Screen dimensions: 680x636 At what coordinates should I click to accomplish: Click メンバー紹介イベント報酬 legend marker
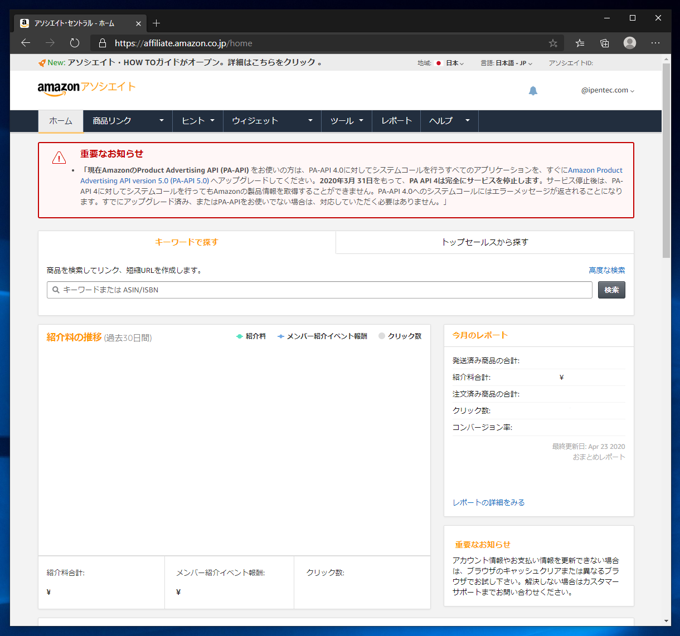(x=281, y=336)
